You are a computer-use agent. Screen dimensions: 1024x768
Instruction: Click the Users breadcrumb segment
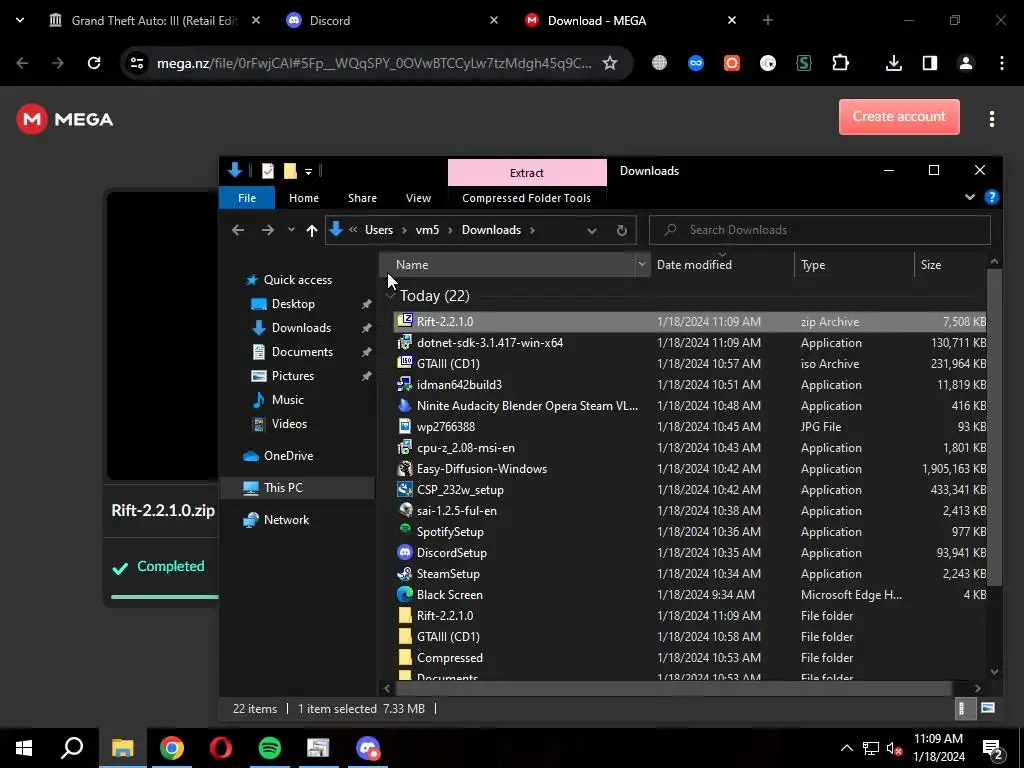coord(379,230)
